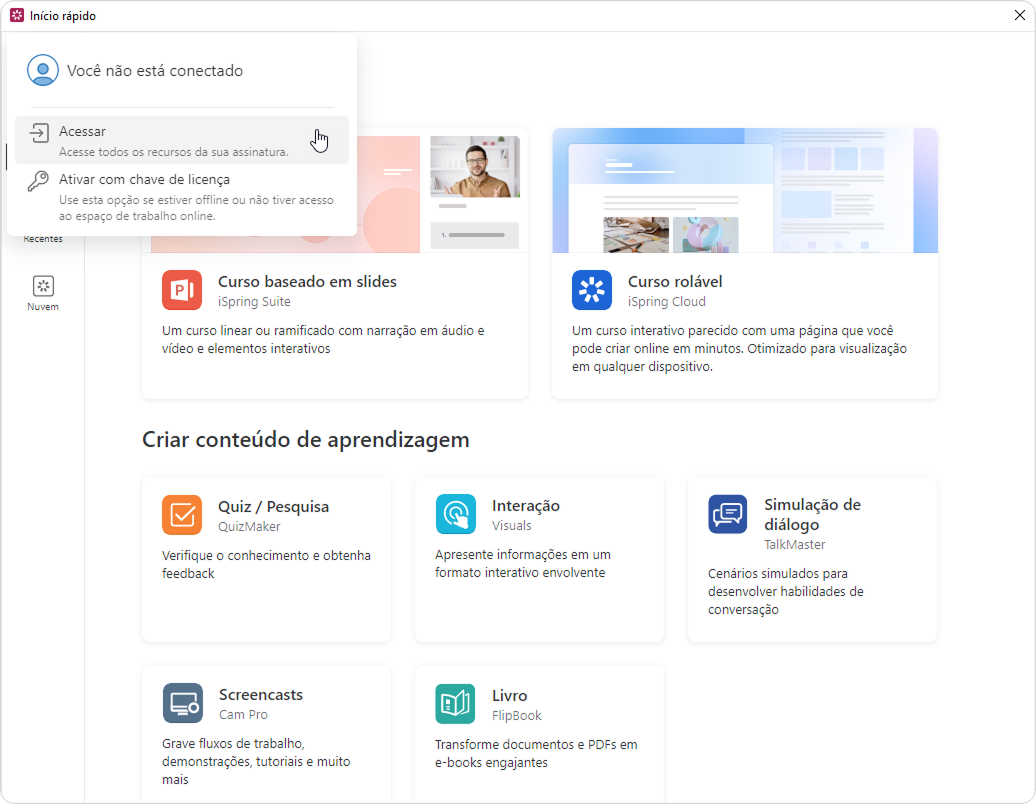The width and height of the screenshot is (1036, 804).
Task: Close the Início rápido window
Action: tap(1019, 15)
